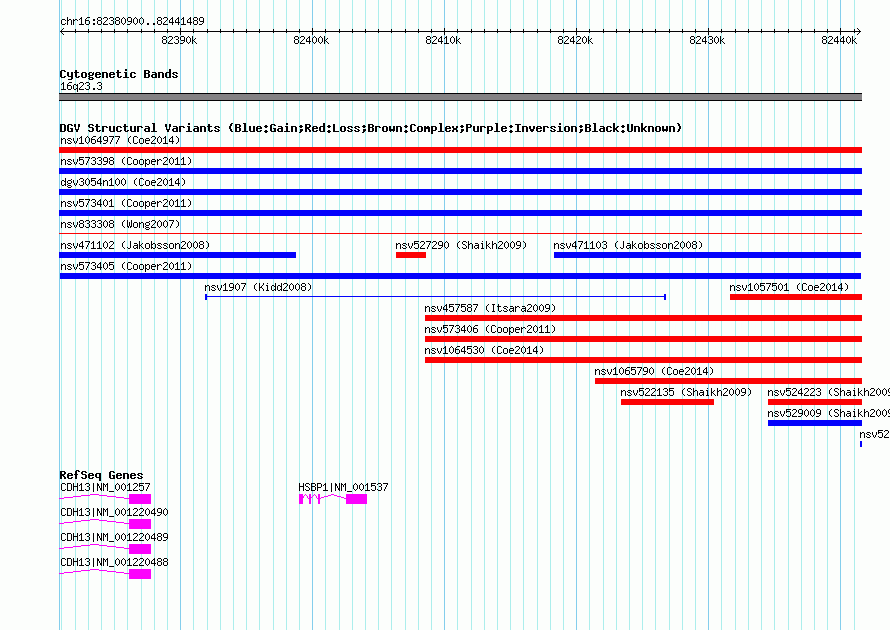Select the nsv833308 (Wong2007) label
Image resolution: width=890 pixels, height=630 pixels.
pos(120,224)
